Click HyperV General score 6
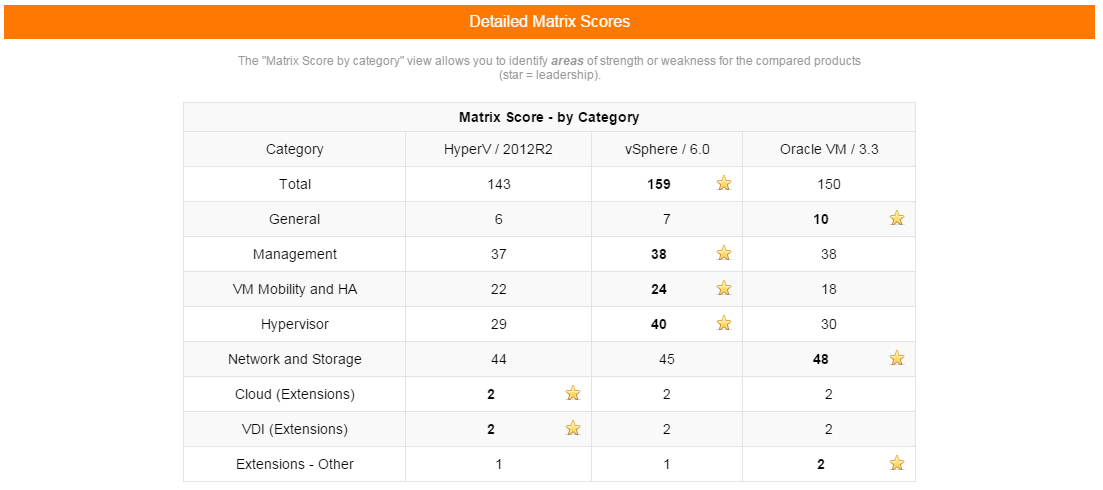Screen dimensions: 1103x490 (x=499, y=219)
